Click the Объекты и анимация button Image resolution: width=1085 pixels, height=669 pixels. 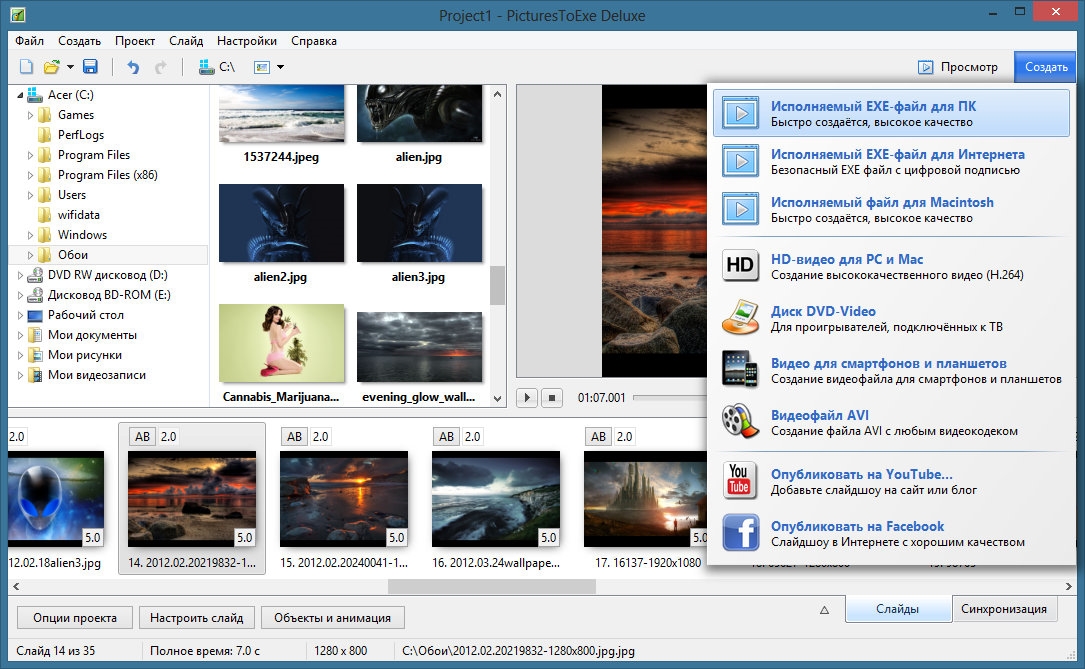333,618
